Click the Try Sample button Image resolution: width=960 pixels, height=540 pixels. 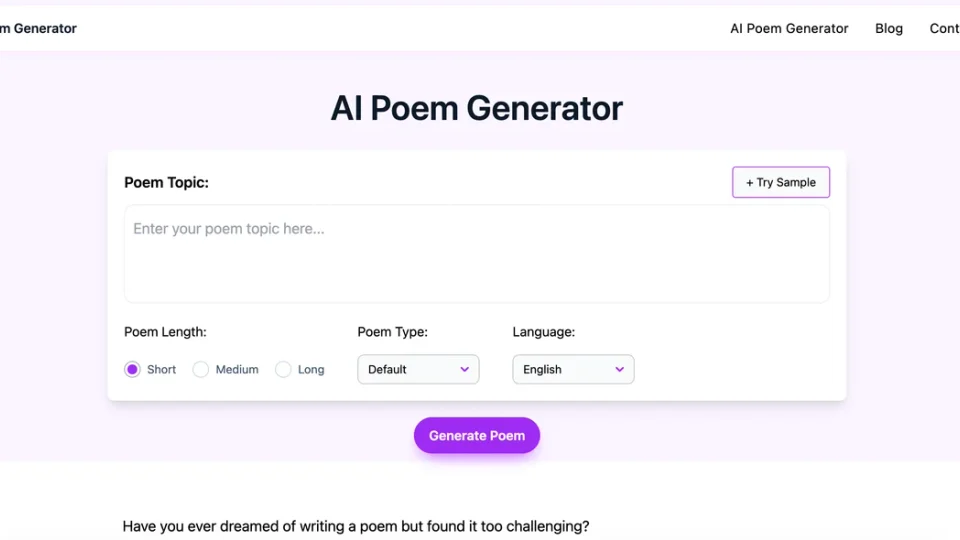(x=781, y=182)
